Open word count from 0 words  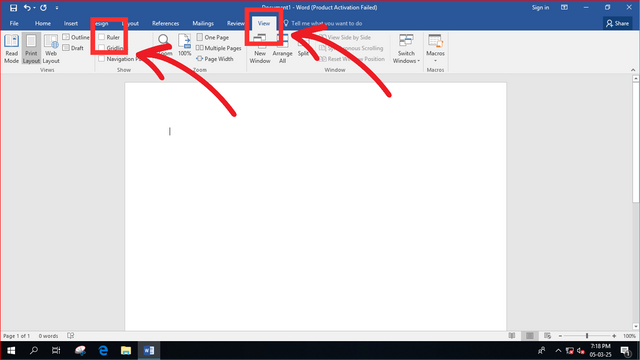[x=48, y=336]
